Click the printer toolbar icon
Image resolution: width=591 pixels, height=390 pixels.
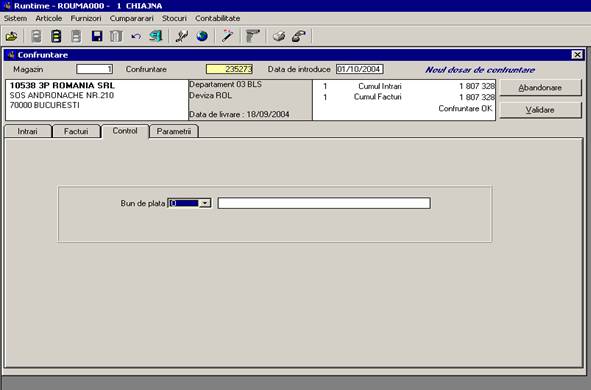coord(279,36)
